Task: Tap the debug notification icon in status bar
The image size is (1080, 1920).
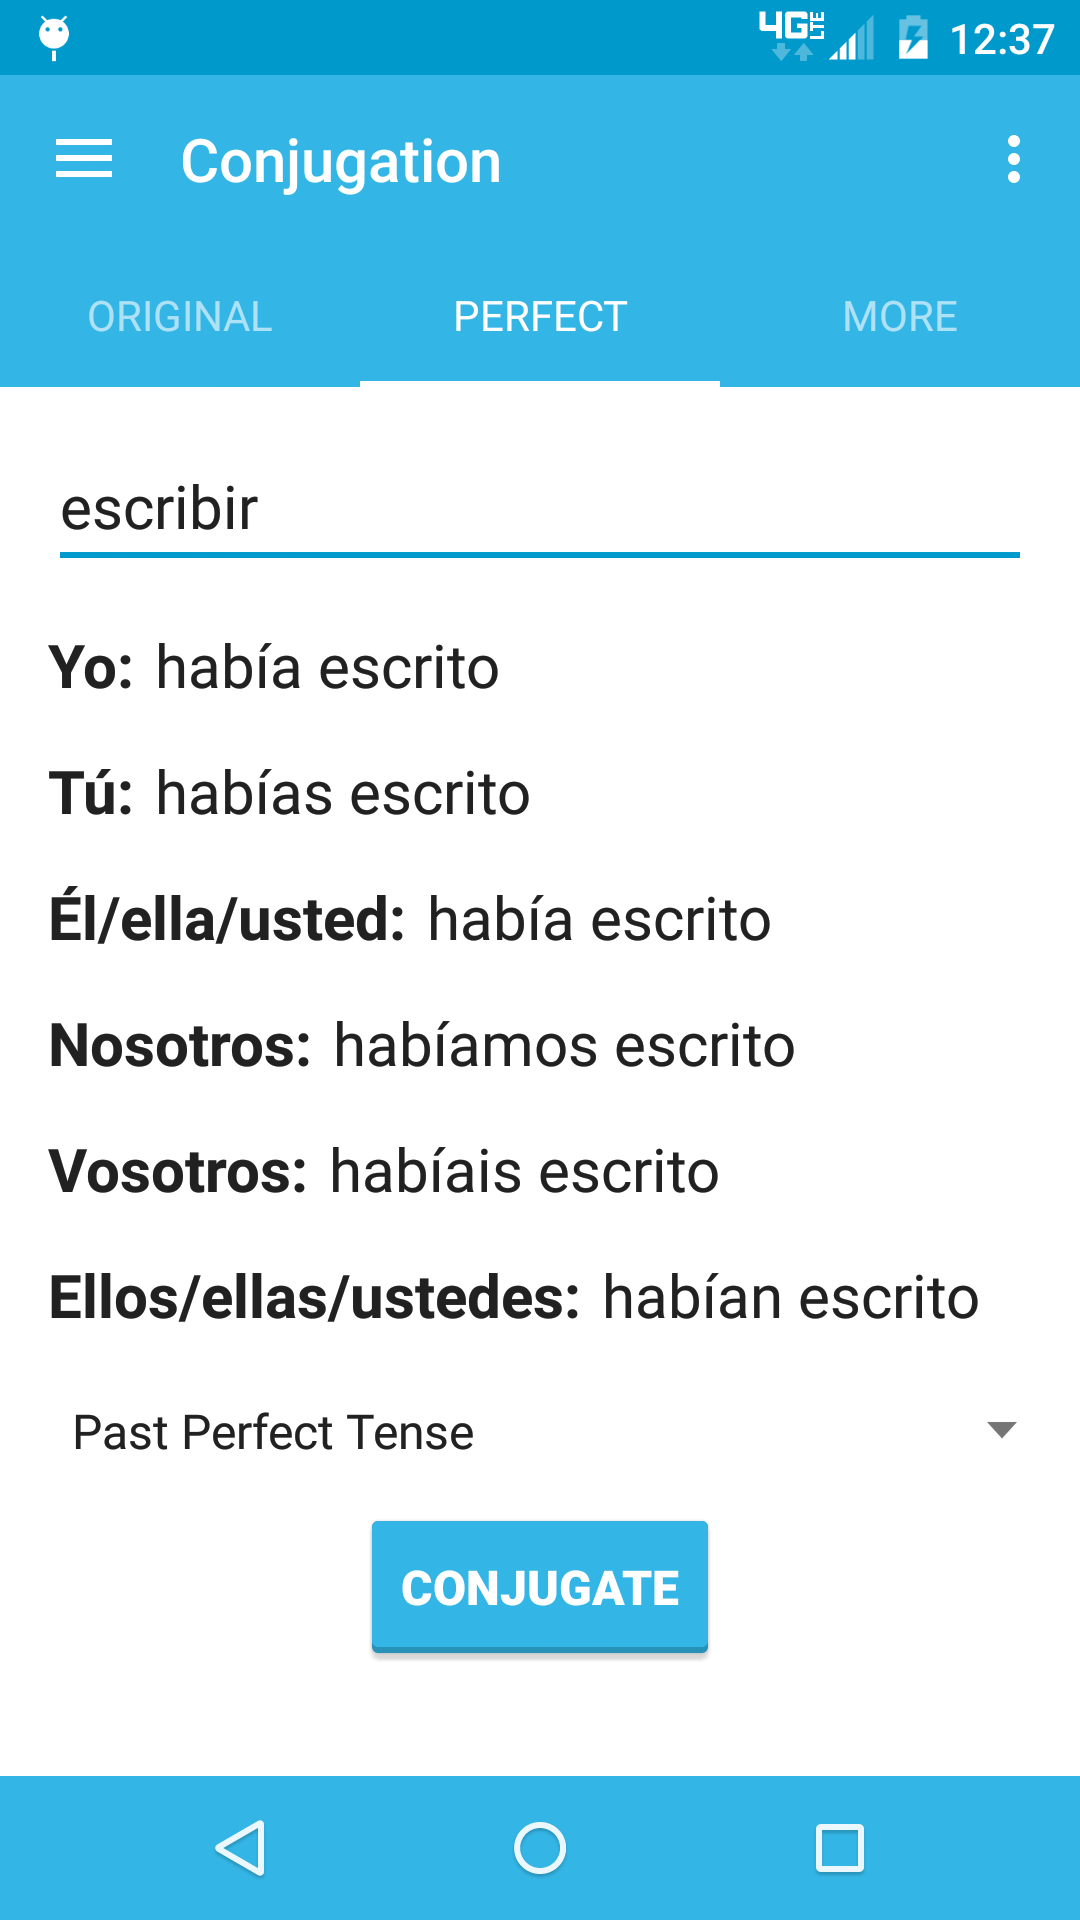Action: pos(54,37)
